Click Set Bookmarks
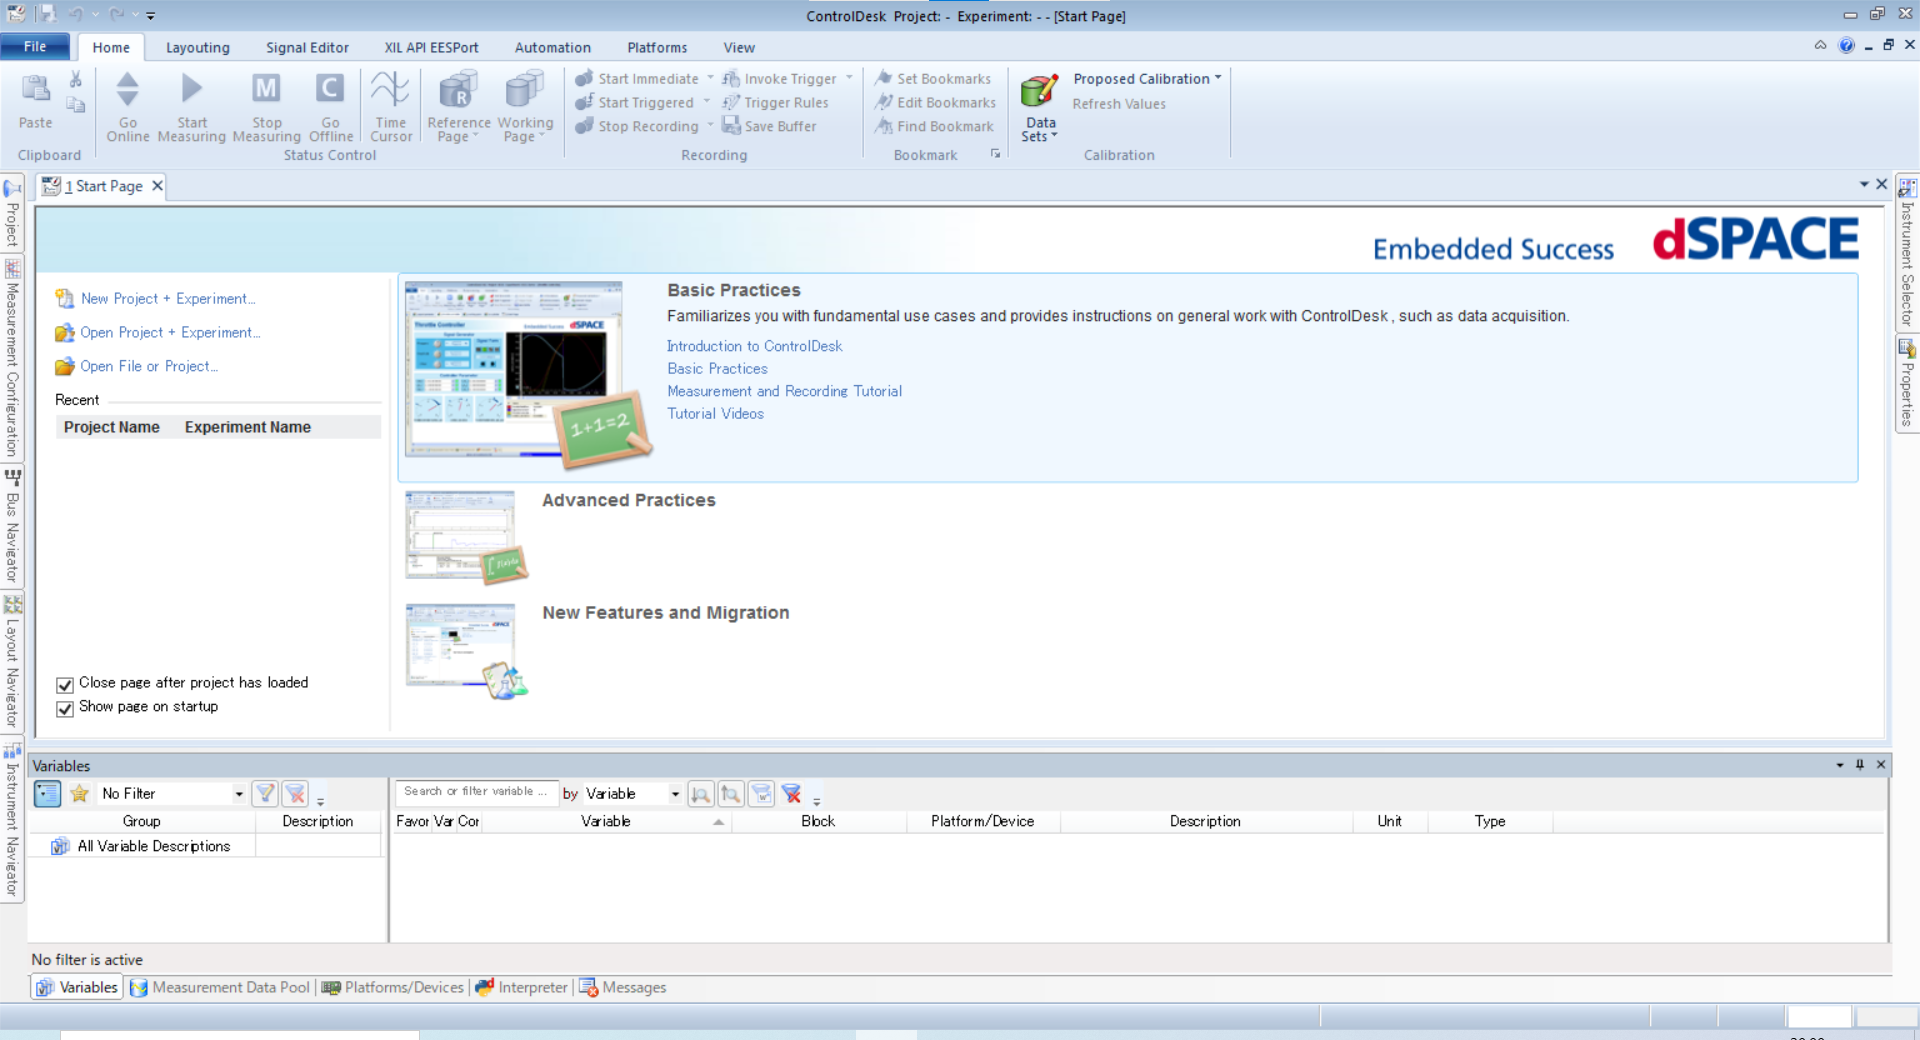This screenshot has height=1040, width=1920. (933, 78)
